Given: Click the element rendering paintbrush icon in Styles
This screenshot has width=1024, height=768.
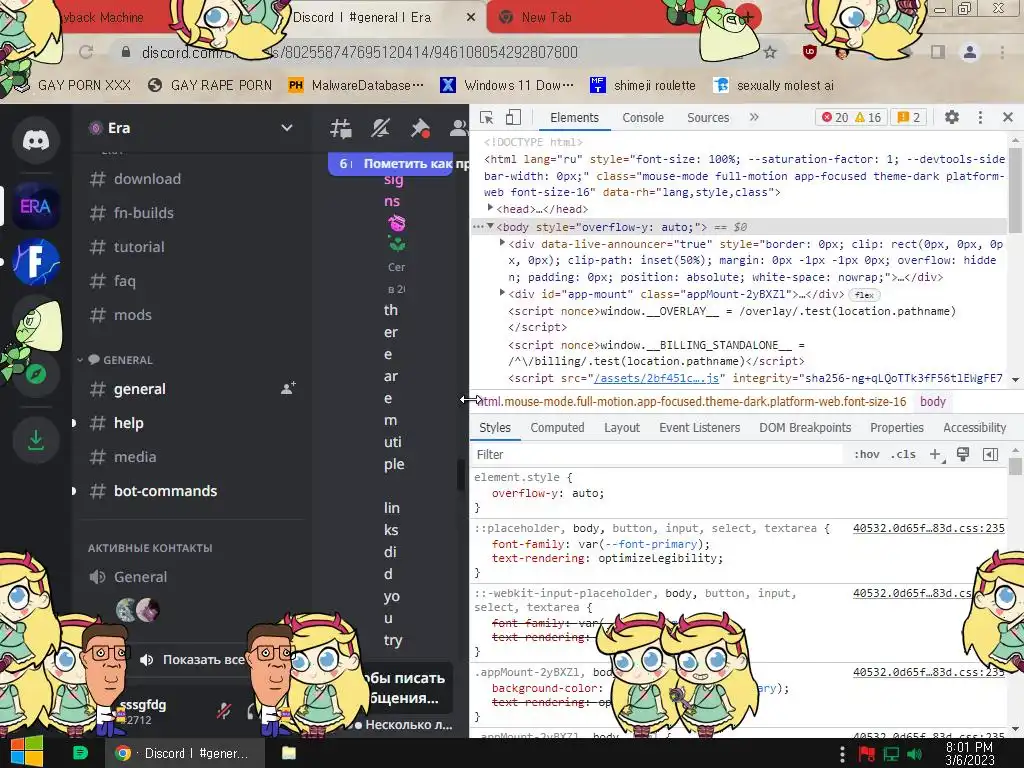Looking at the screenshot, I should (963, 455).
